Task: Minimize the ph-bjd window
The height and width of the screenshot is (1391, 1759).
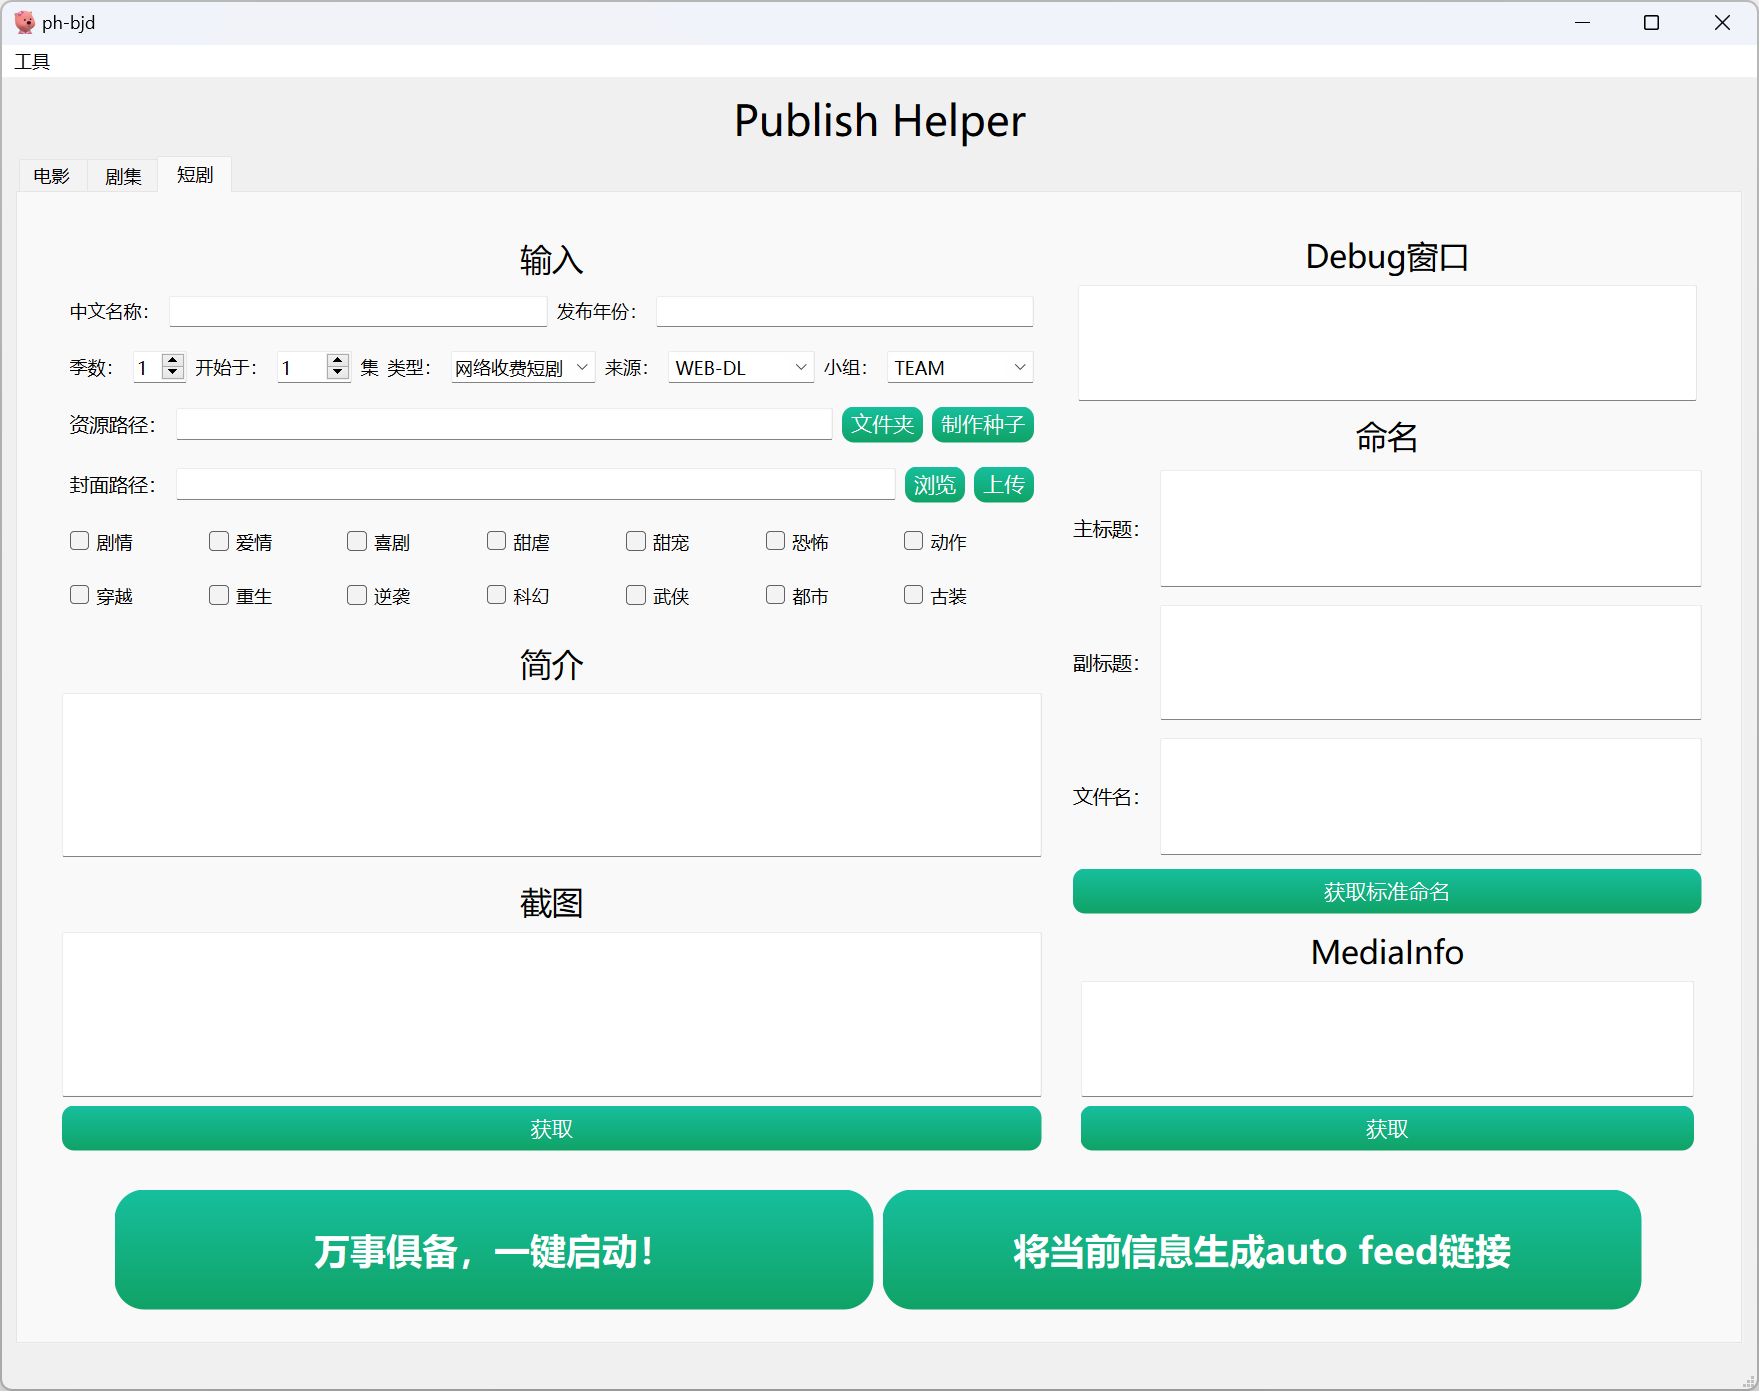Action: (x=1582, y=22)
